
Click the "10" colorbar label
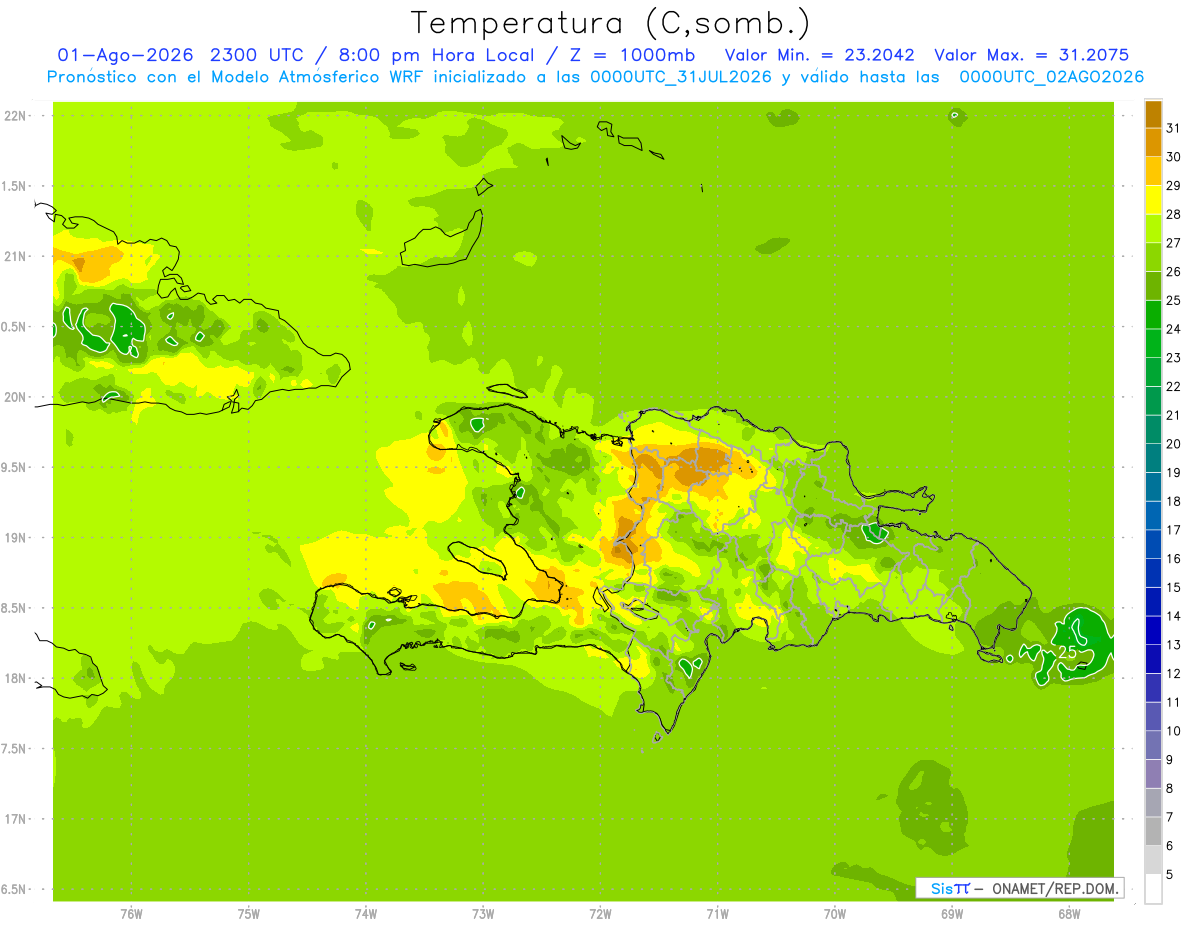click(x=1173, y=731)
